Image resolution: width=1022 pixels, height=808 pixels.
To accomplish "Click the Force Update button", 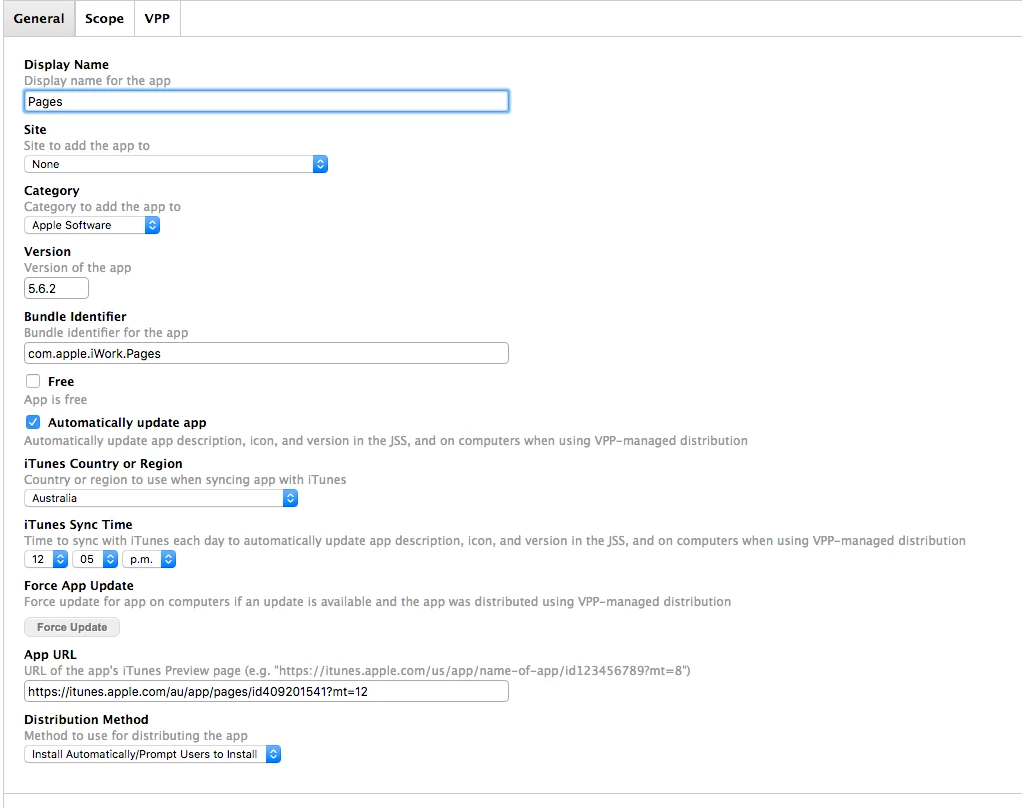I will coord(72,627).
